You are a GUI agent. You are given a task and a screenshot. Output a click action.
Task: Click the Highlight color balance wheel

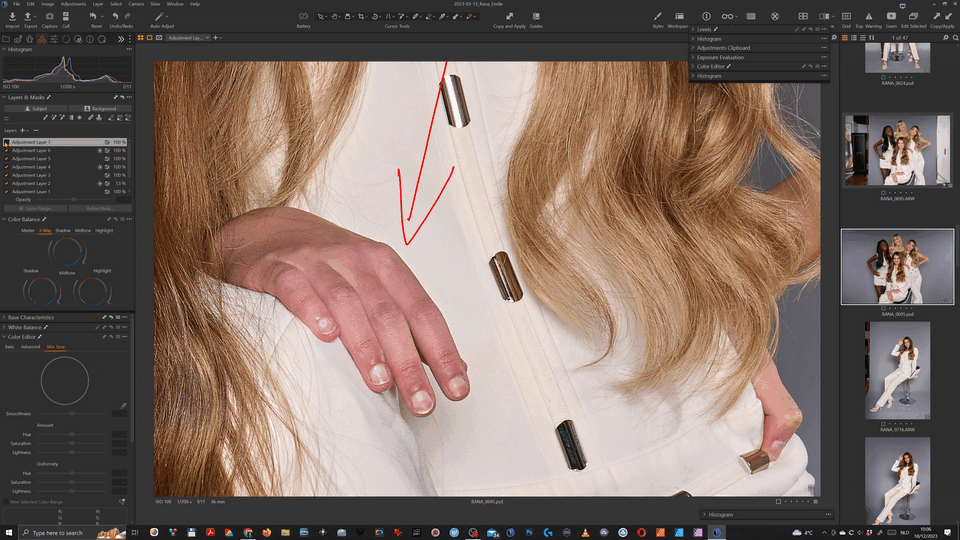point(92,291)
